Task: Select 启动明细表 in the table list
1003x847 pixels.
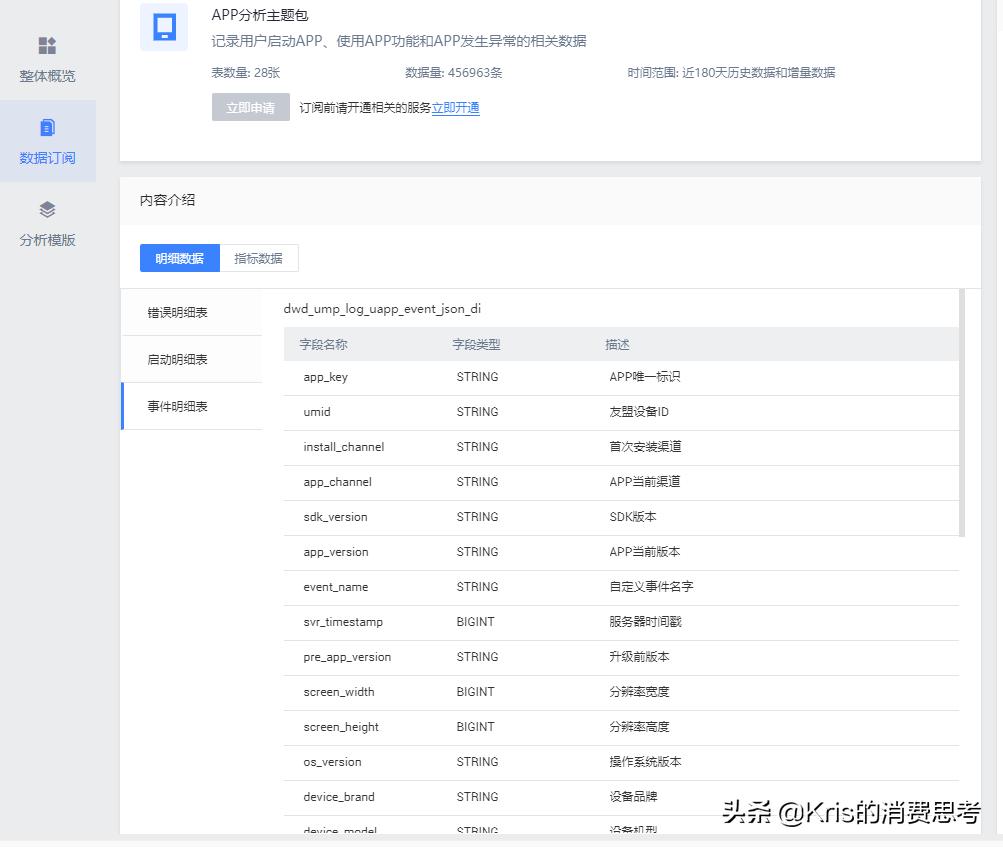Action: [x=177, y=359]
